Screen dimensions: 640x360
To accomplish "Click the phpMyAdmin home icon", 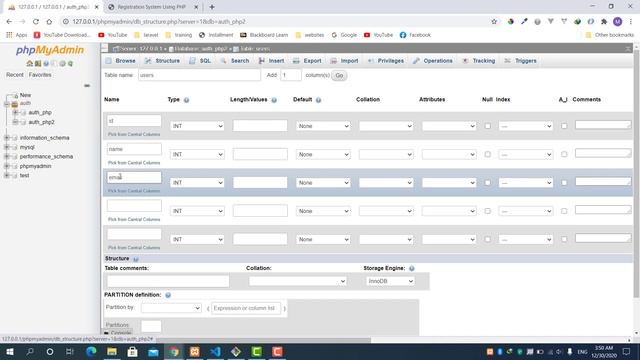I will pyautogui.click(x=29, y=64).
